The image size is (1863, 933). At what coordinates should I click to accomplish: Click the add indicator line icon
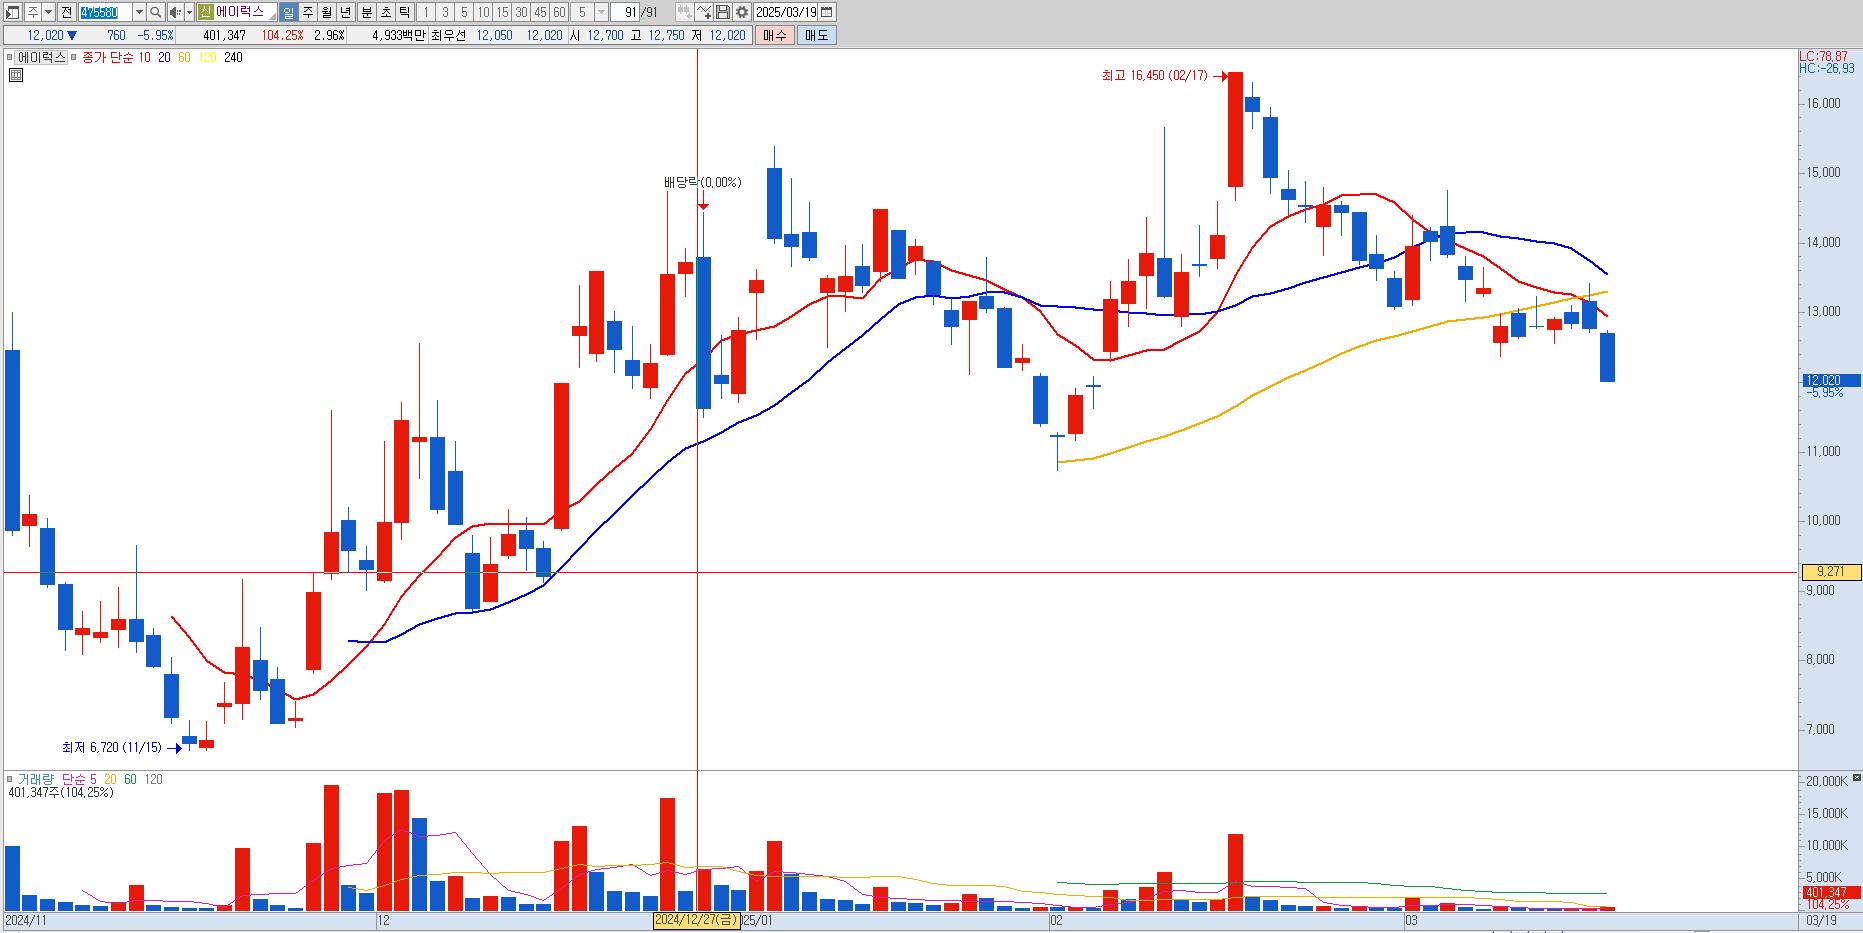704,12
